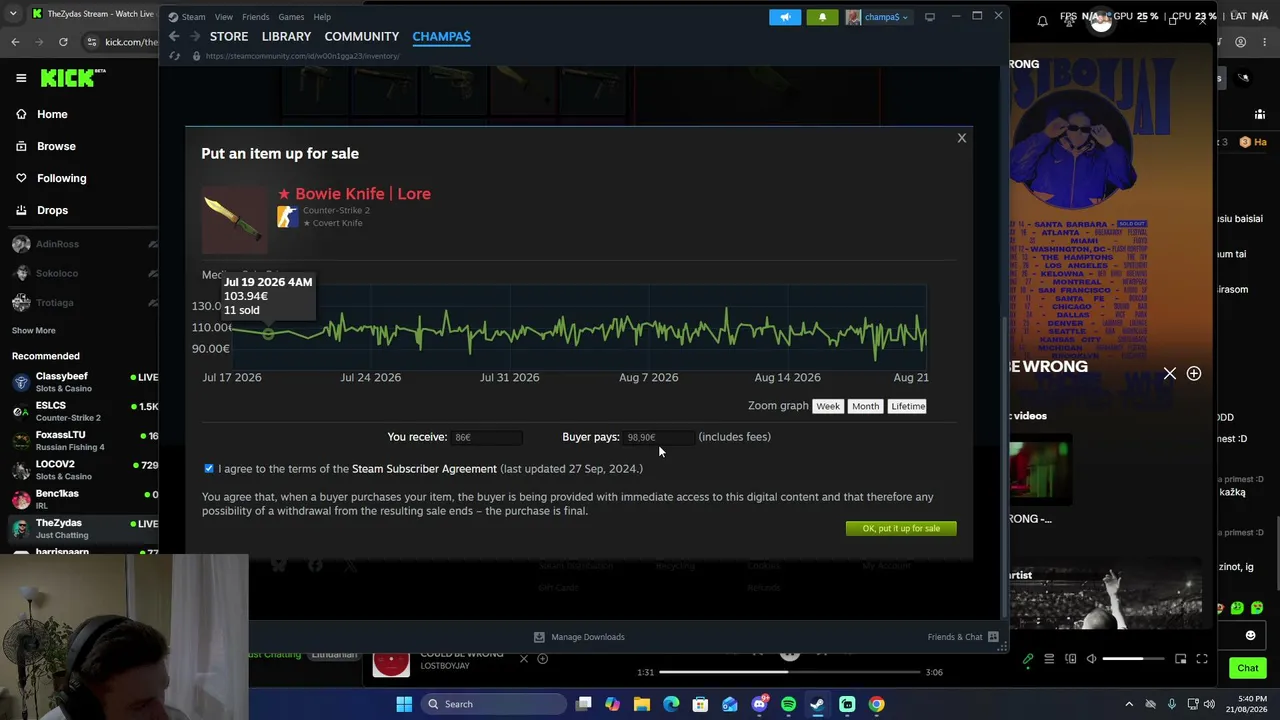1280x720 pixels.
Task: Open Microsoft Store from the taskbar
Action: [700, 704]
